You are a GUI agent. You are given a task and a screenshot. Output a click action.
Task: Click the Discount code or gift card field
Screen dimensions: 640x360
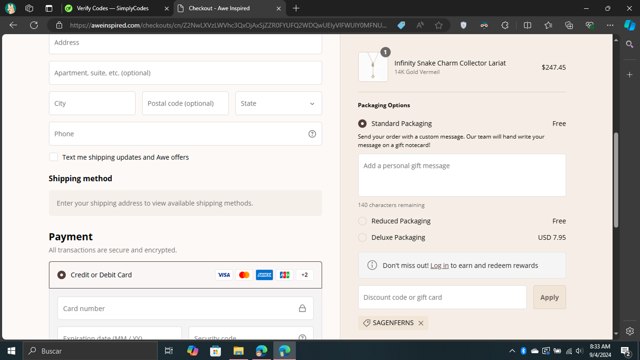point(442,298)
